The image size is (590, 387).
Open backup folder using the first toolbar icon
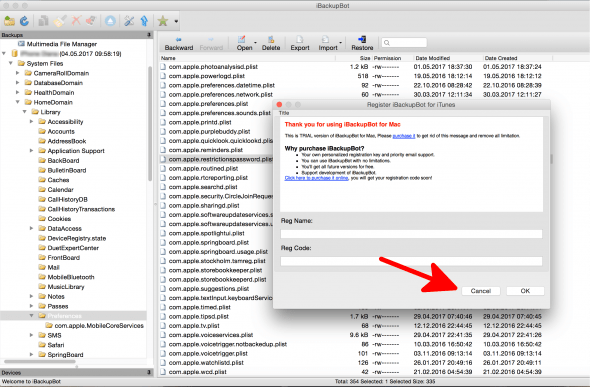tap(9, 21)
